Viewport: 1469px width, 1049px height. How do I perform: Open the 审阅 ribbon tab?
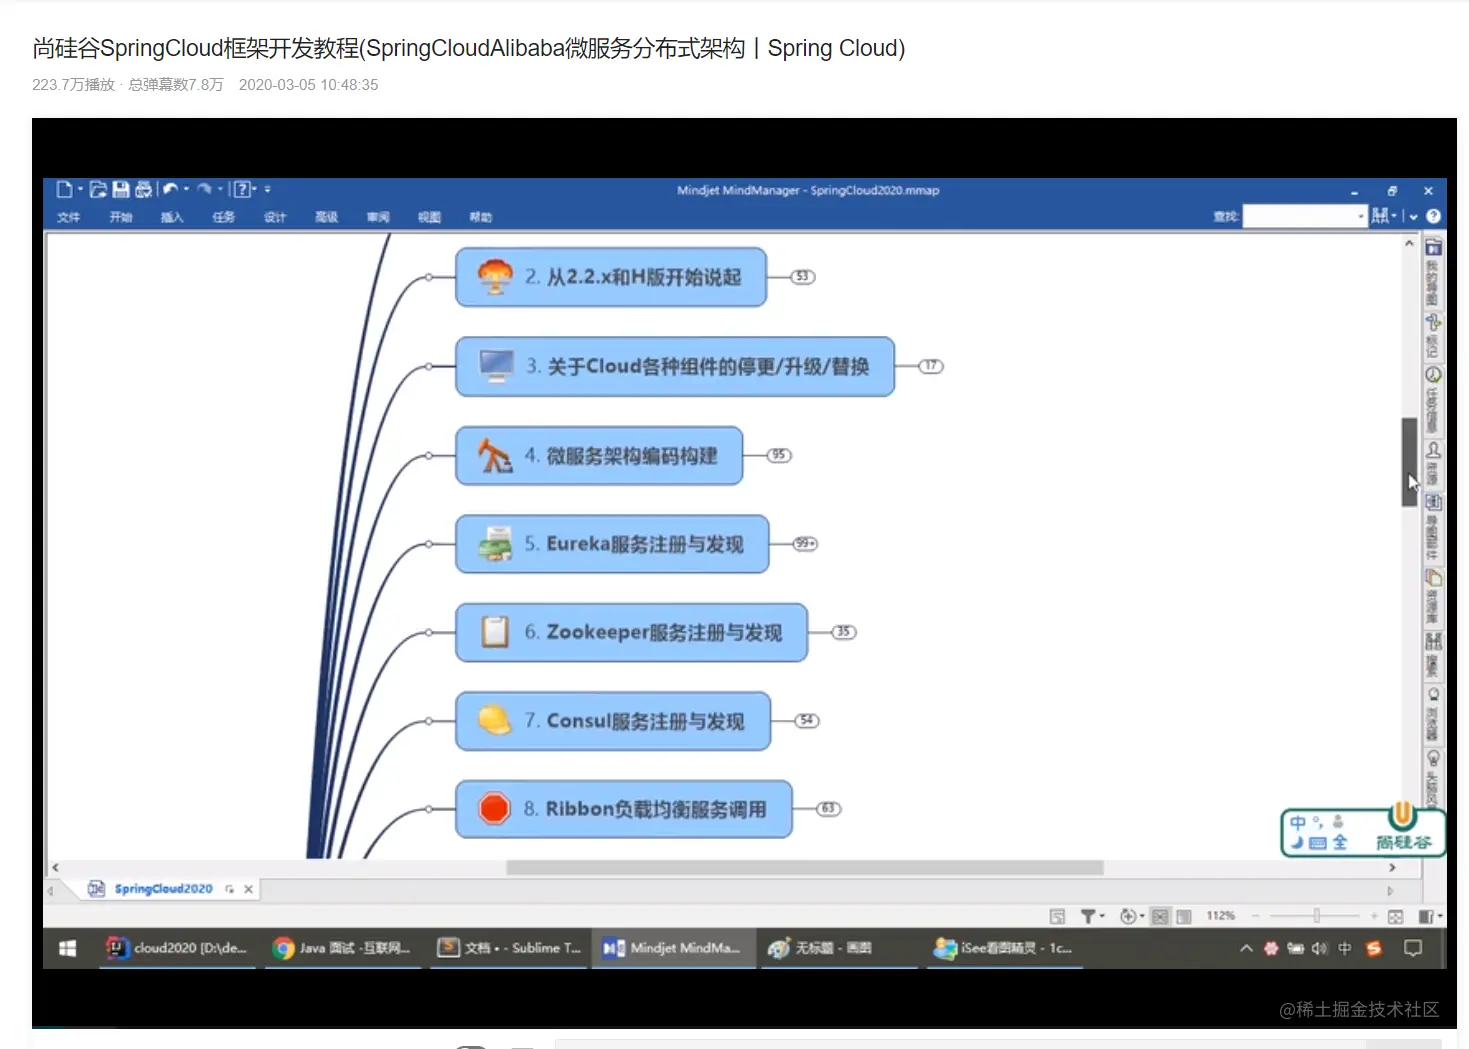378,217
